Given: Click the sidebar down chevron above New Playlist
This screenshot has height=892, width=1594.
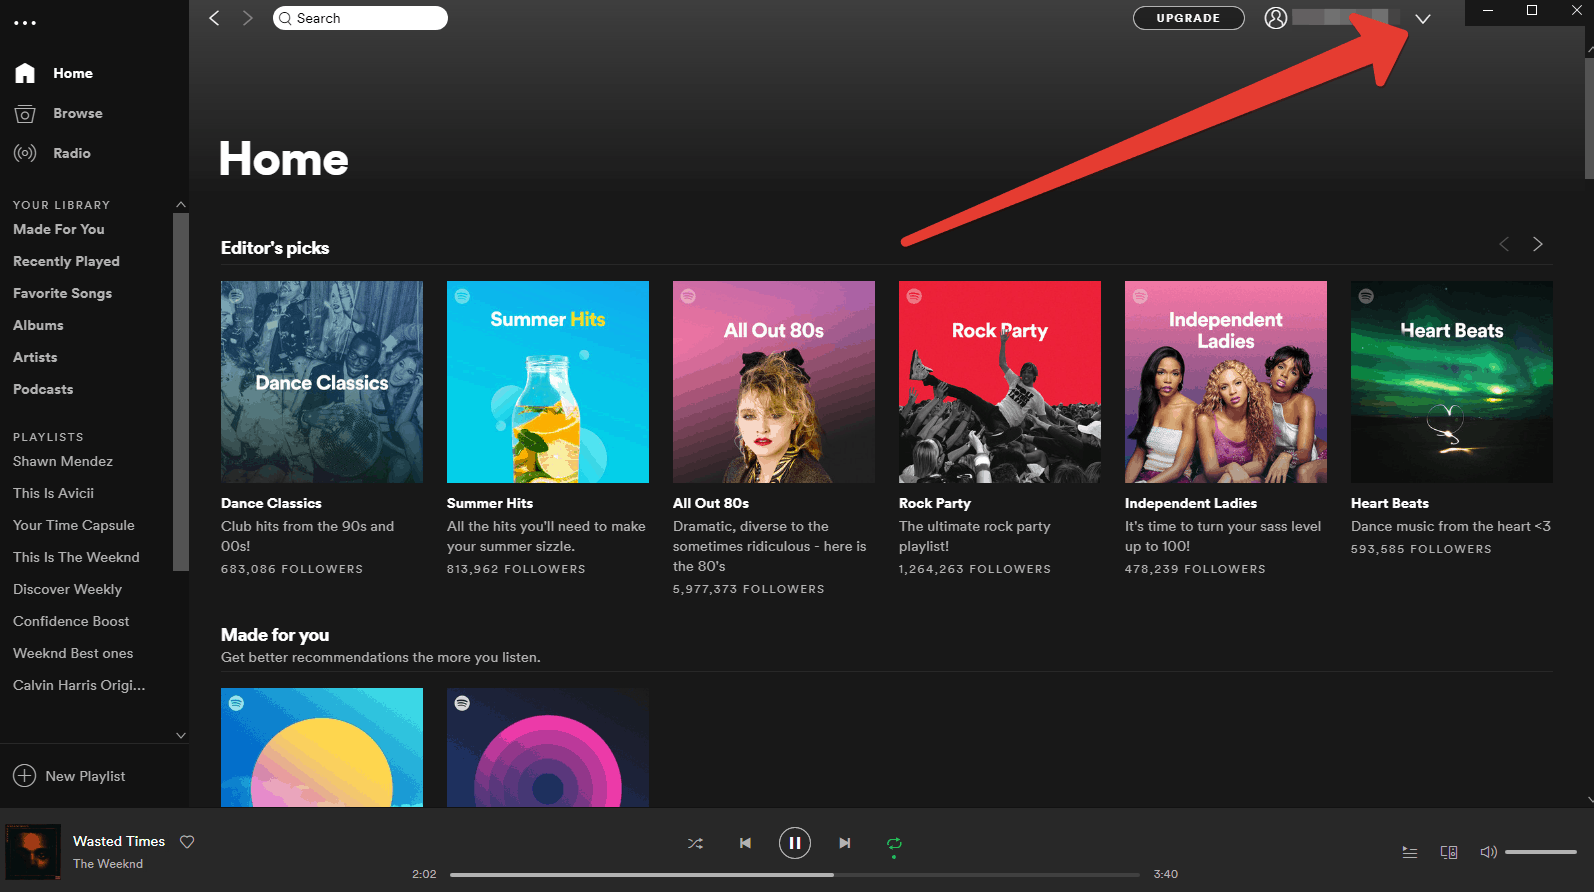Looking at the screenshot, I should pyautogui.click(x=181, y=735).
